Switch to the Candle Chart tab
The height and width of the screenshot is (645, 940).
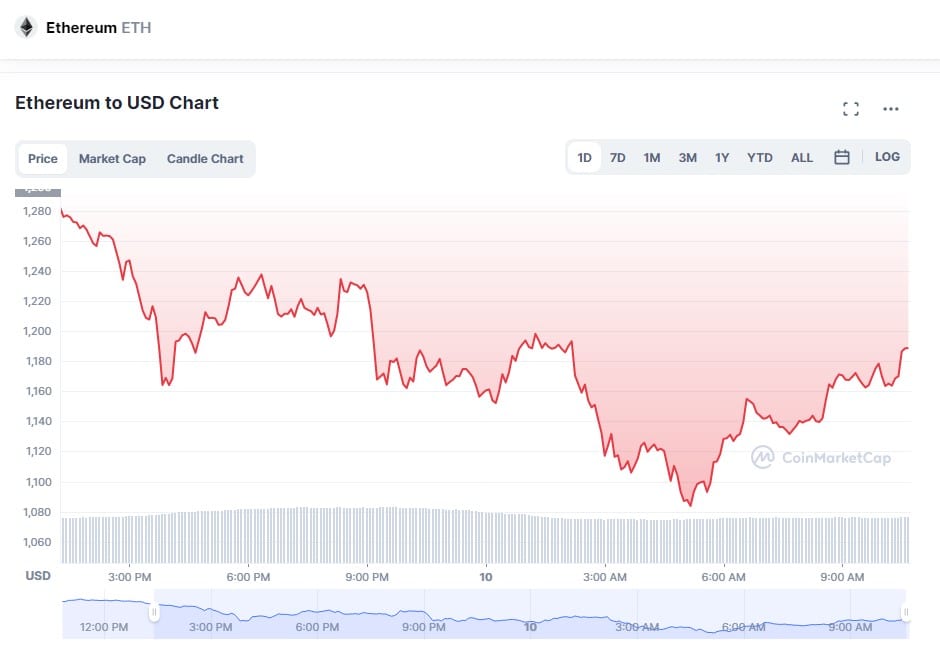205,159
